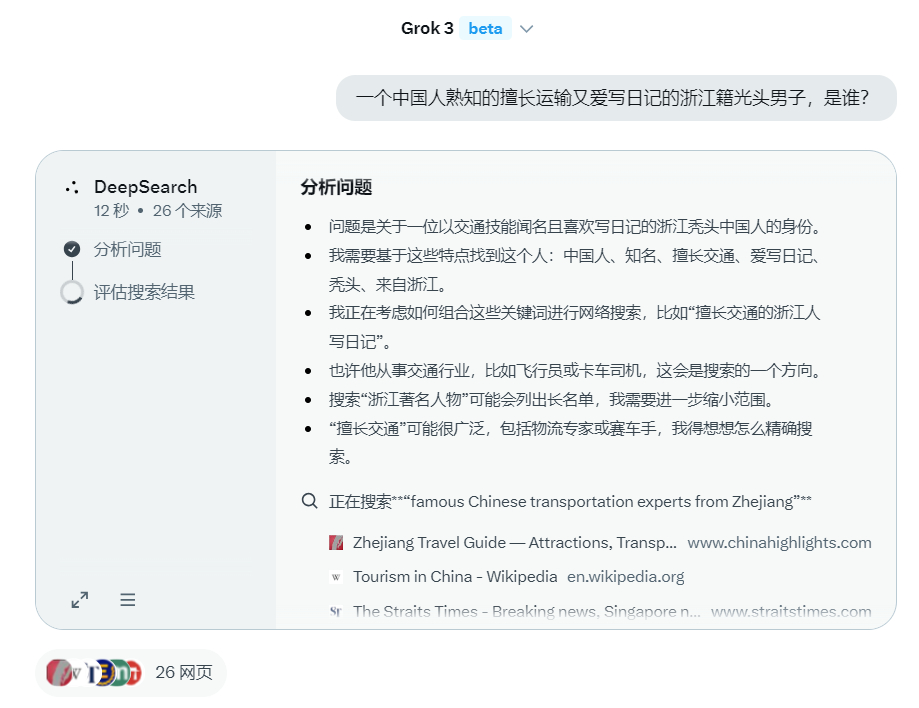Screen dimensions: 919x708
Task: Click the 分析问题 section heading
Action: click(336, 187)
